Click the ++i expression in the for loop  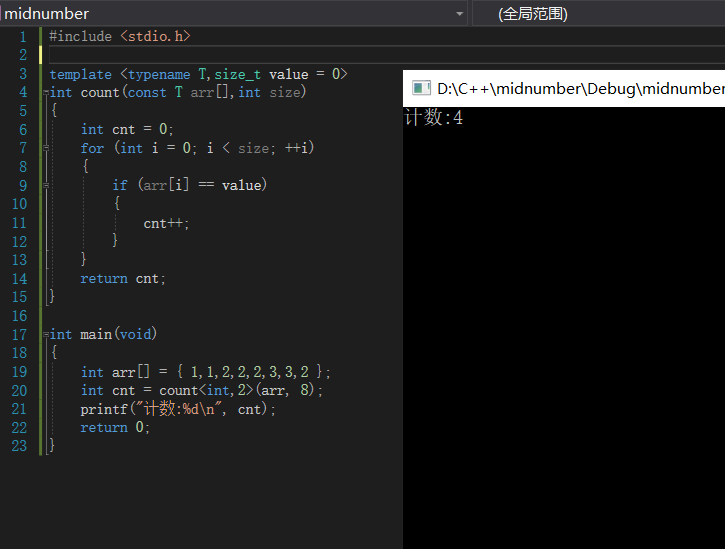[x=296, y=148]
